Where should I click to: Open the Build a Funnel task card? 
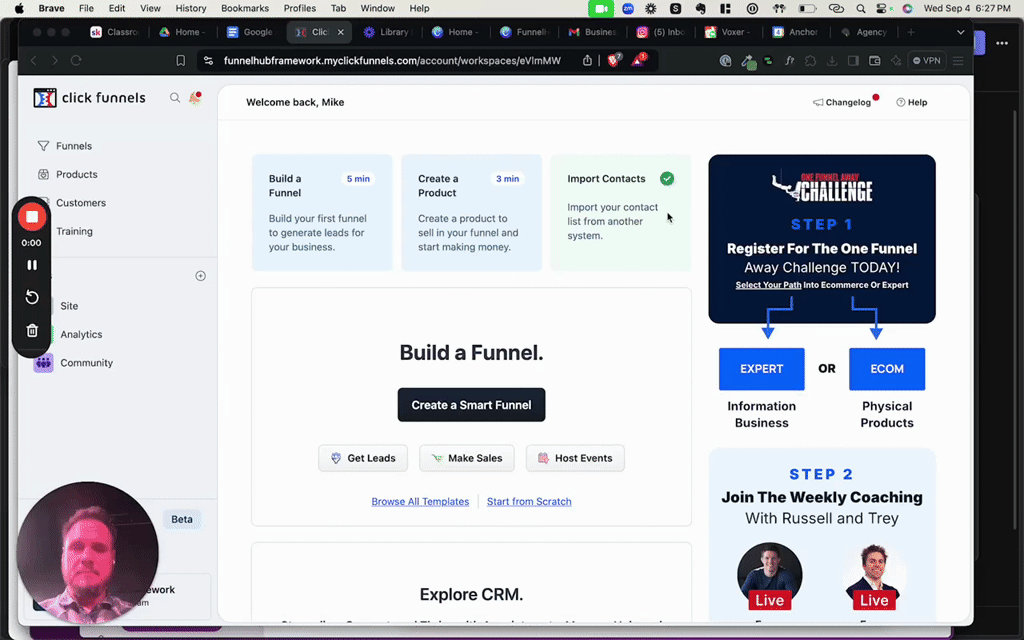pyautogui.click(x=322, y=213)
